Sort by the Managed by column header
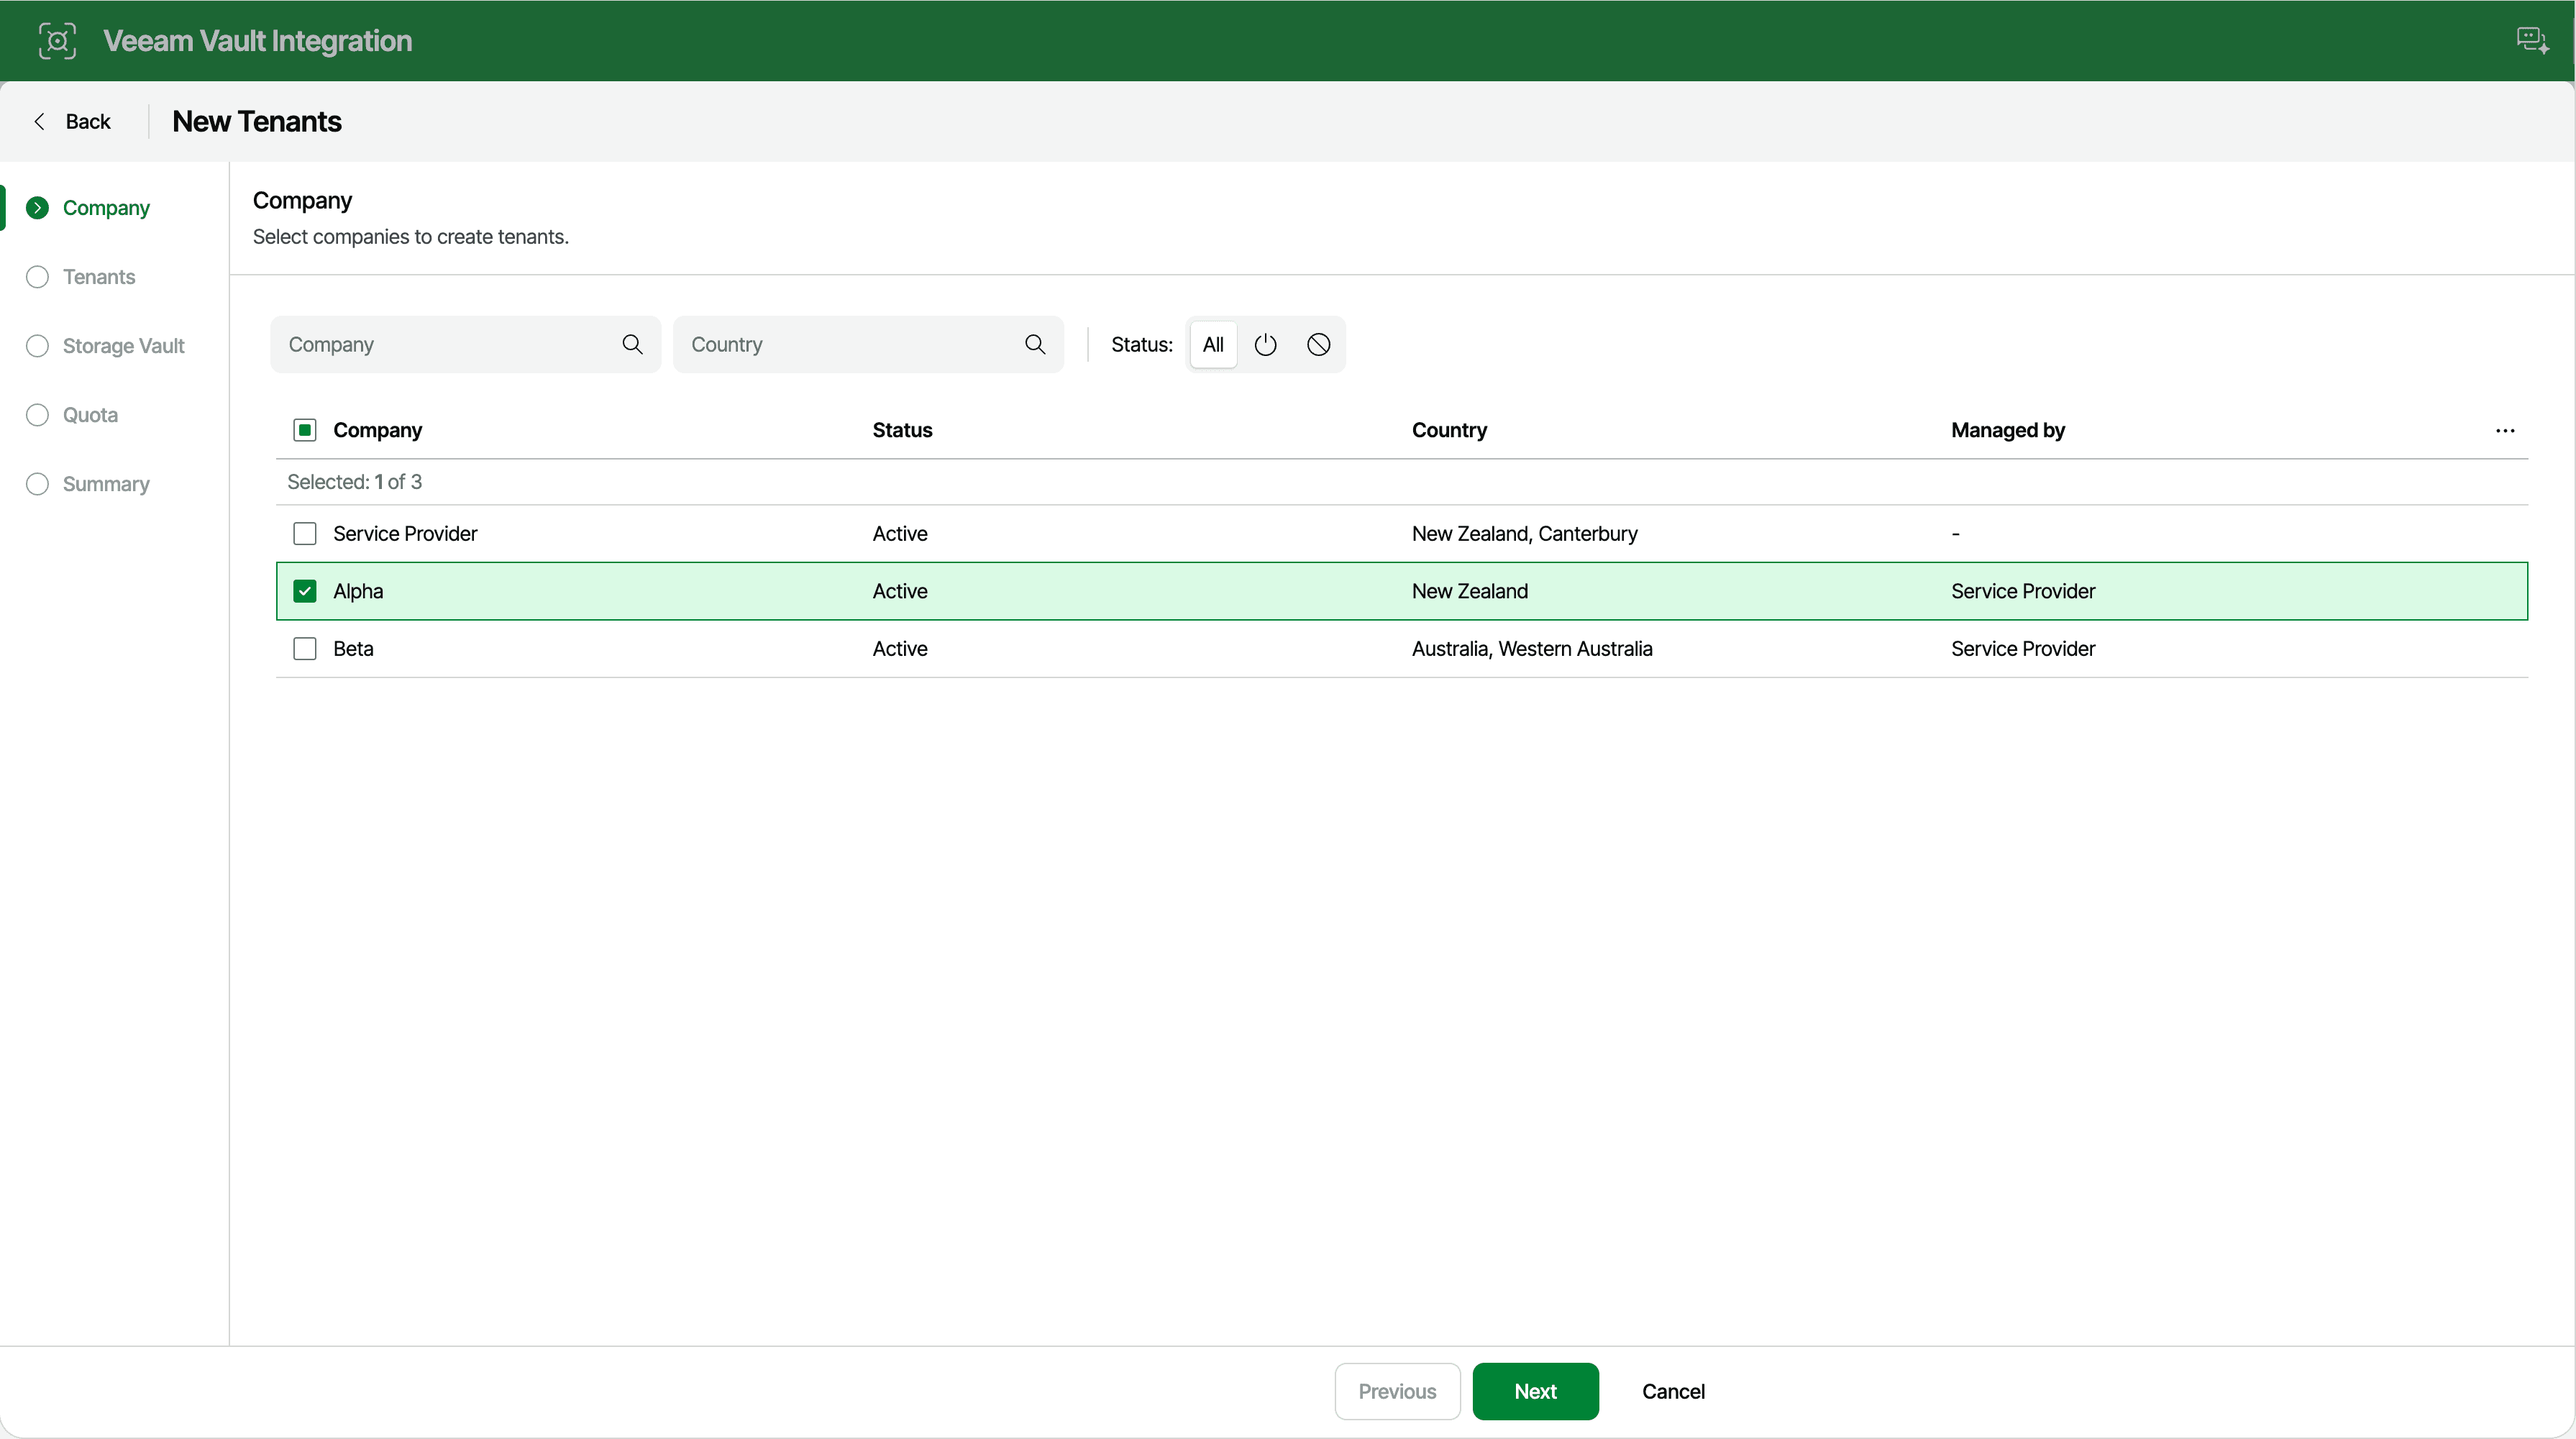The width and height of the screenshot is (2576, 1439). point(2007,430)
